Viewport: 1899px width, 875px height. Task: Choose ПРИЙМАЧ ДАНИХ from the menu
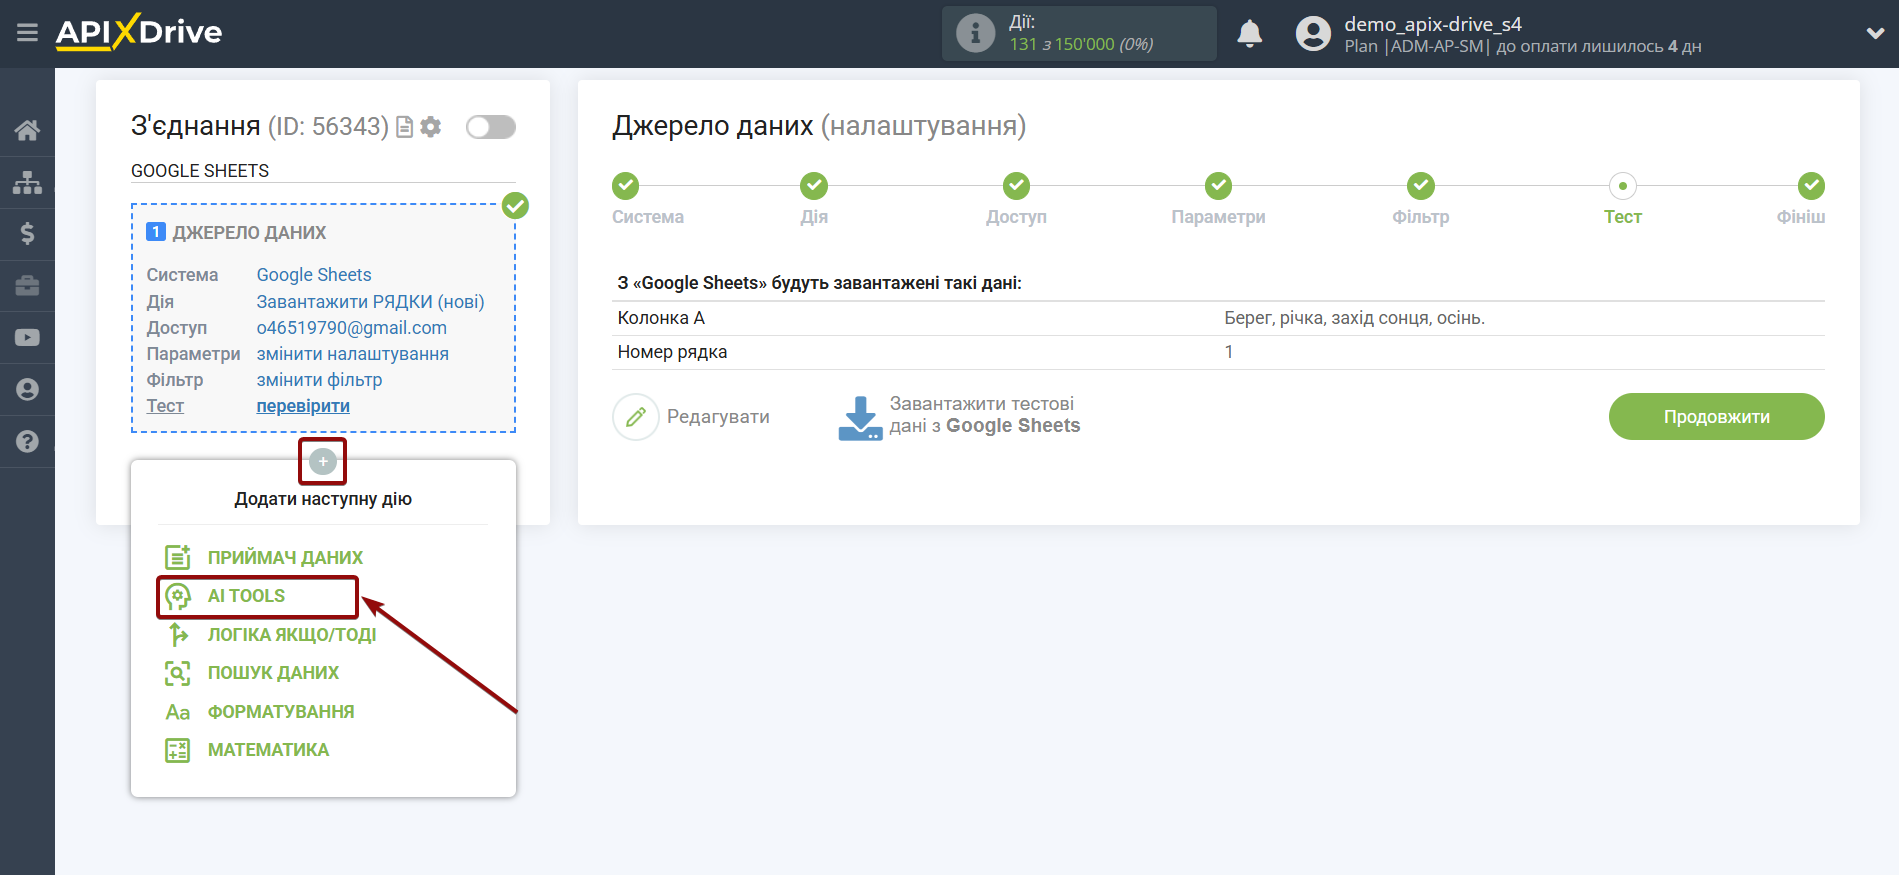284,558
